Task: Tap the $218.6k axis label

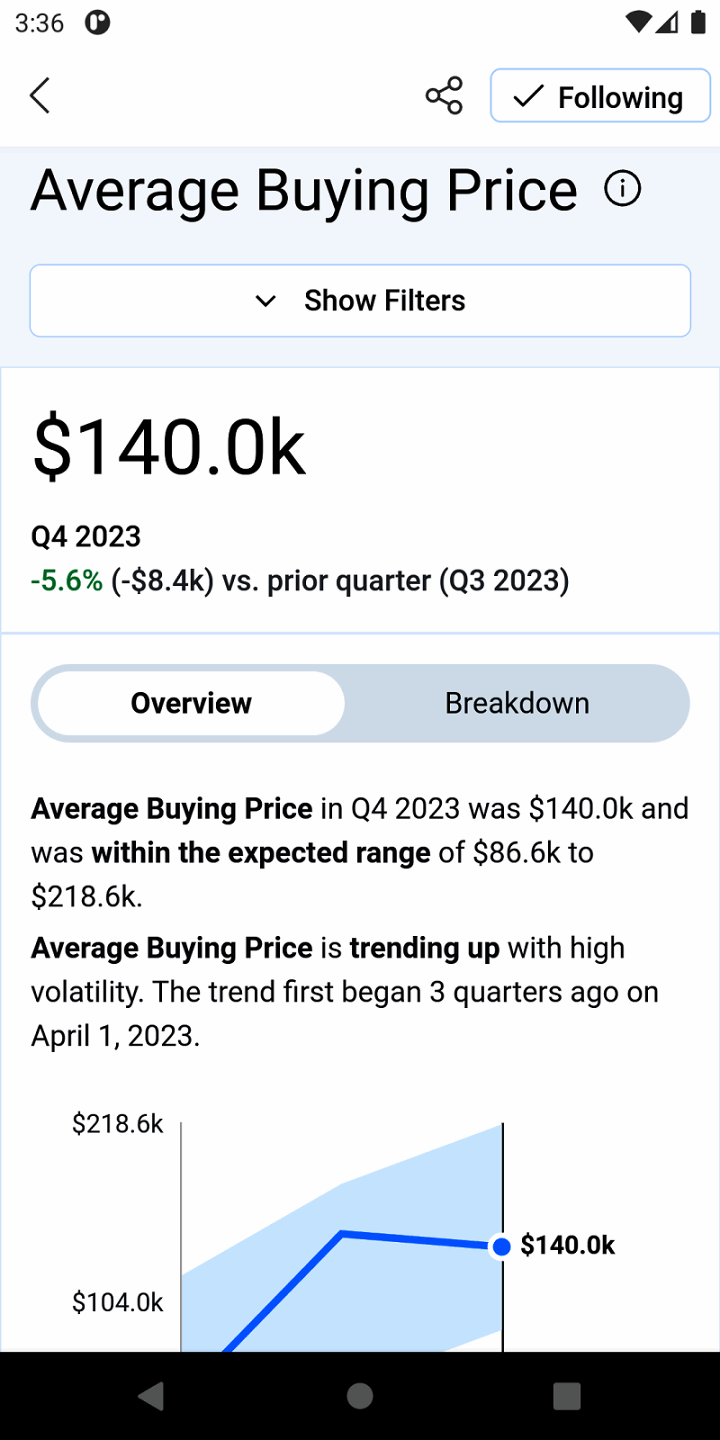Action: 117,1124
